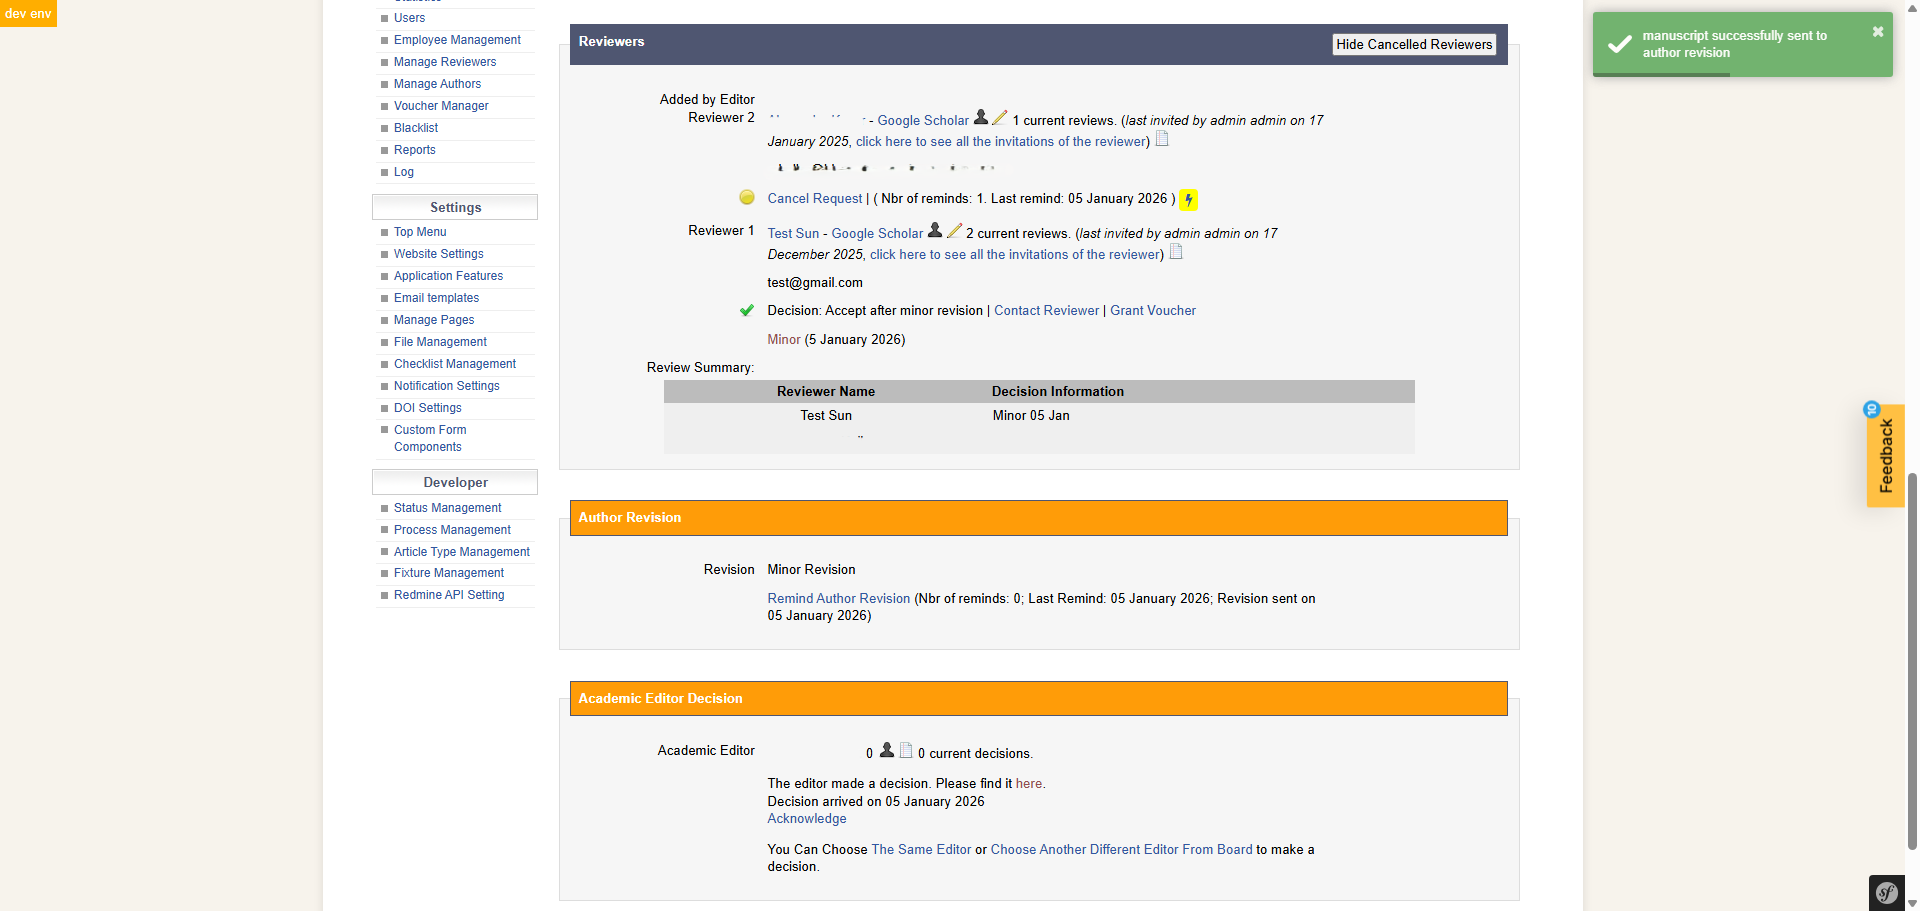Click the Acknowledge link

pyautogui.click(x=806, y=819)
